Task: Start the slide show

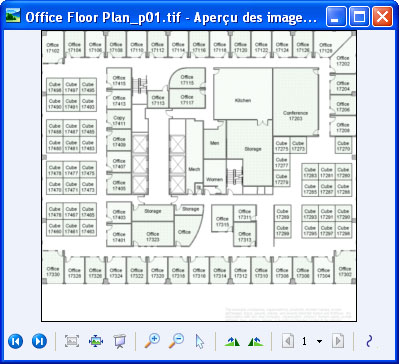Action: tap(119, 341)
